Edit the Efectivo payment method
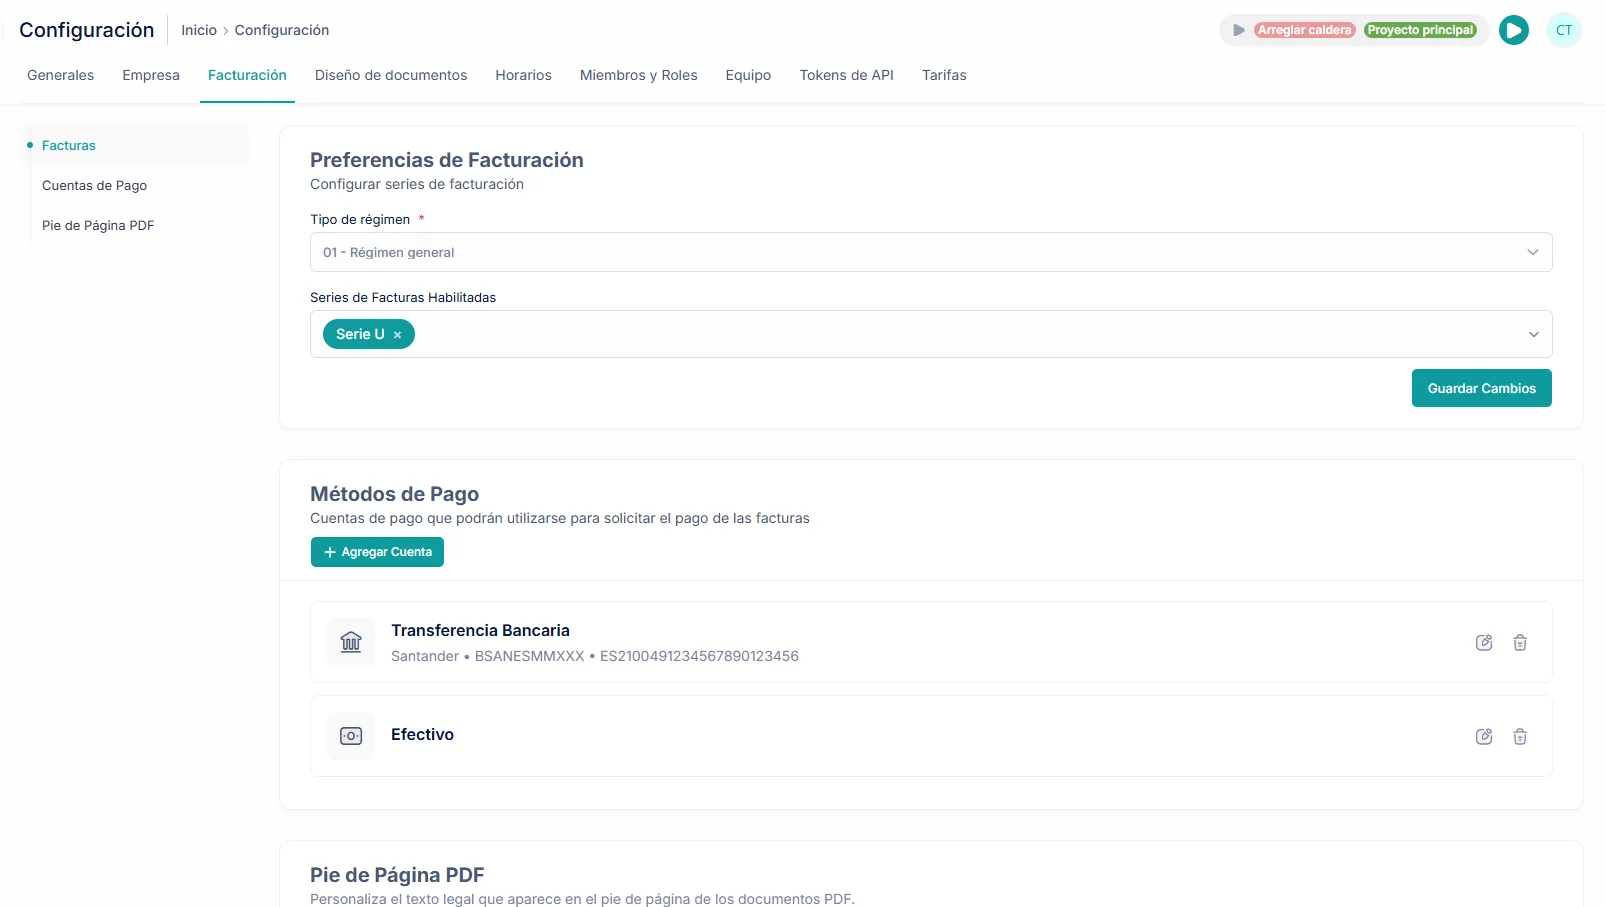This screenshot has width=1606, height=907. pos(1484,736)
